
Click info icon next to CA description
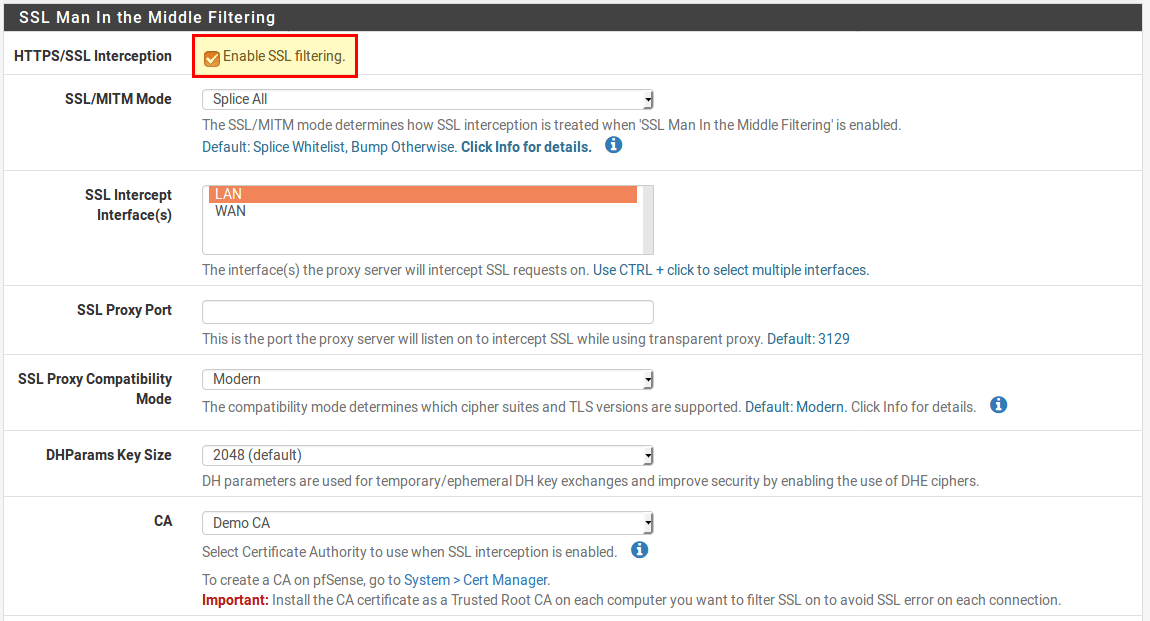pyautogui.click(x=640, y=550)
